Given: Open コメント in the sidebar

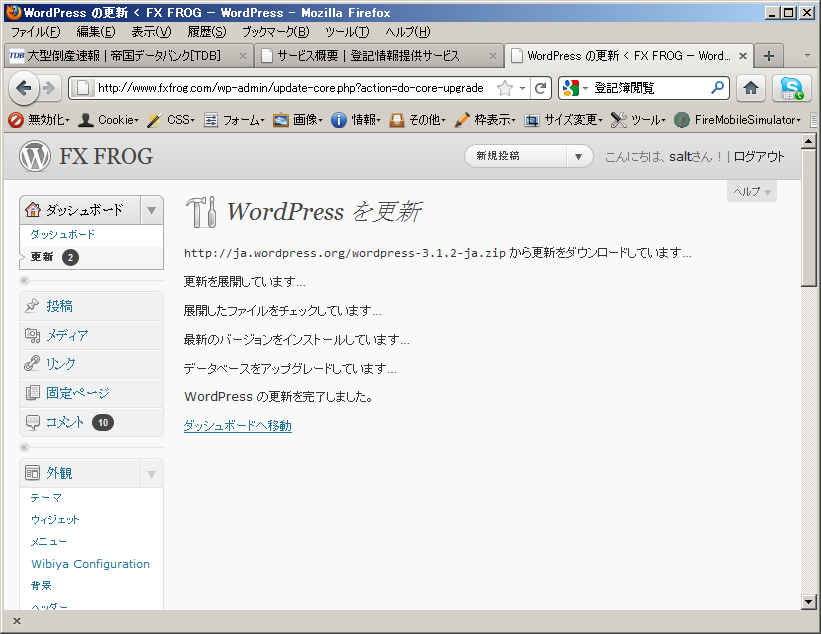Looking at the screenshot, I should (65, 422).
